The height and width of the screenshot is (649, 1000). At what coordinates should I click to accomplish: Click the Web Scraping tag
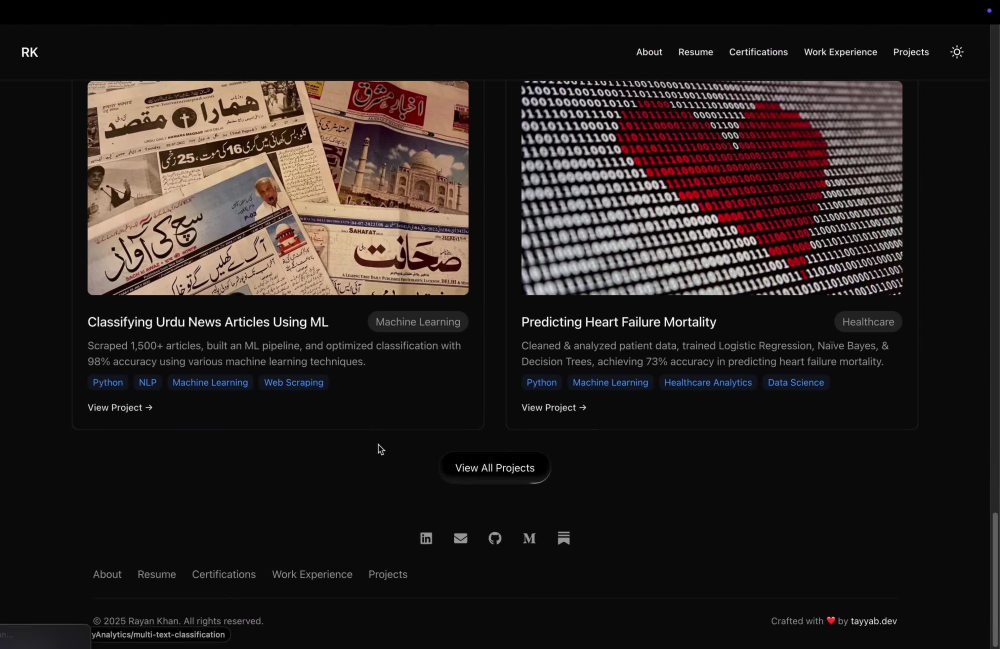click(x=293, y=383)
